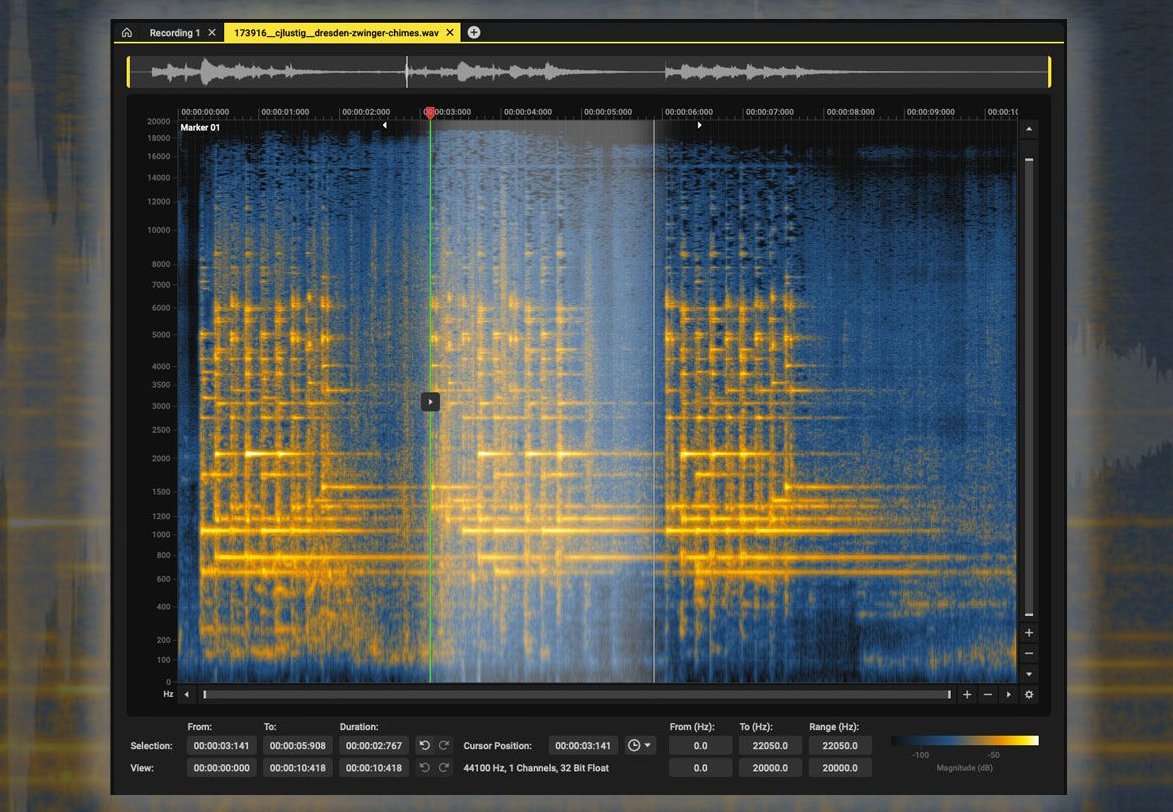Click the horizontal scrollbar track below the spectrogram
Image resolution: width=1173 pixels, height=812 pixels.
577,695
